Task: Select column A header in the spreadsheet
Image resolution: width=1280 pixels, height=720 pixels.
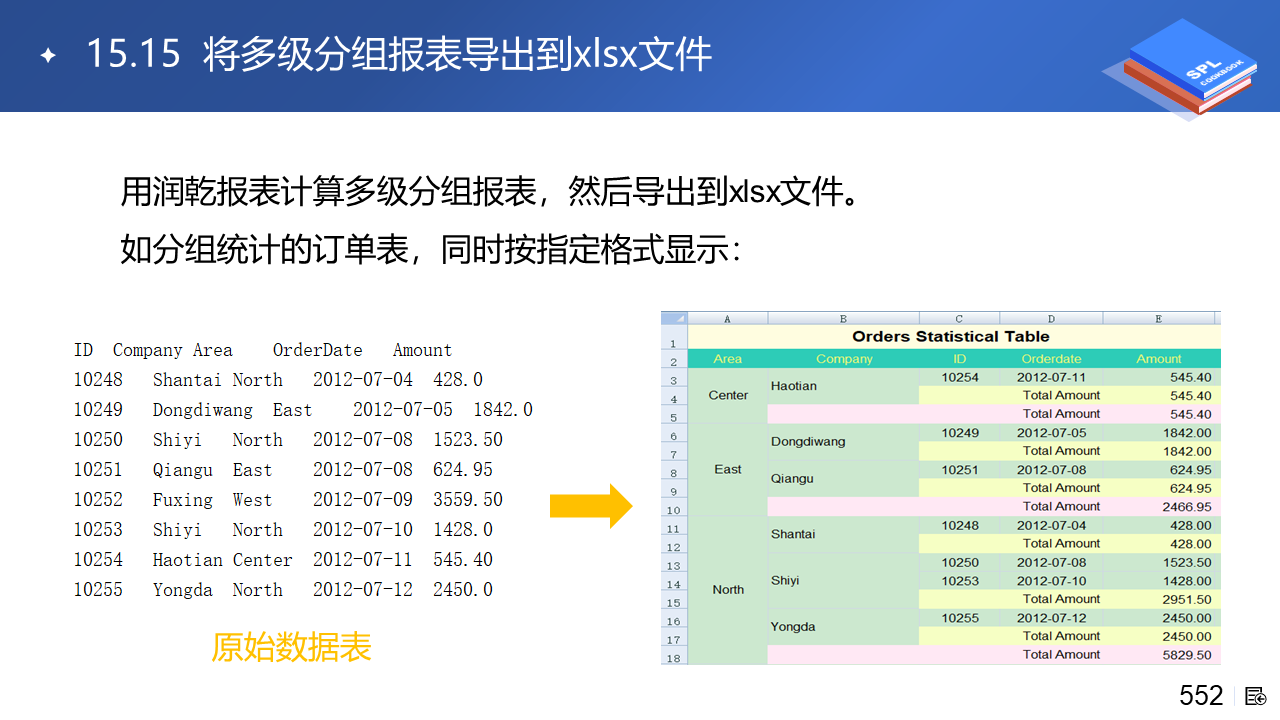Action: point(728,318)
